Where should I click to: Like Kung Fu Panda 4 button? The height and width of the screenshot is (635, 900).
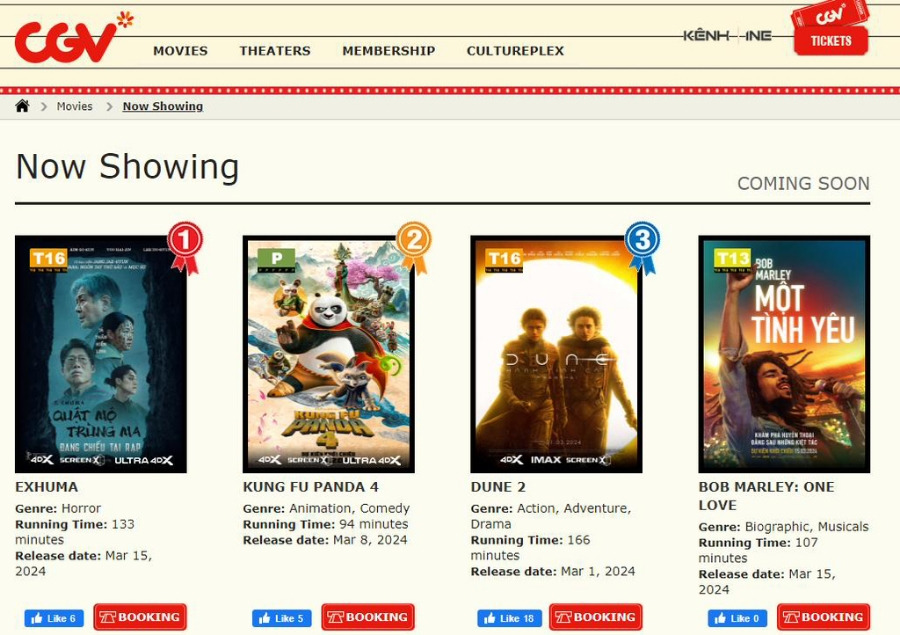[282, 618]
